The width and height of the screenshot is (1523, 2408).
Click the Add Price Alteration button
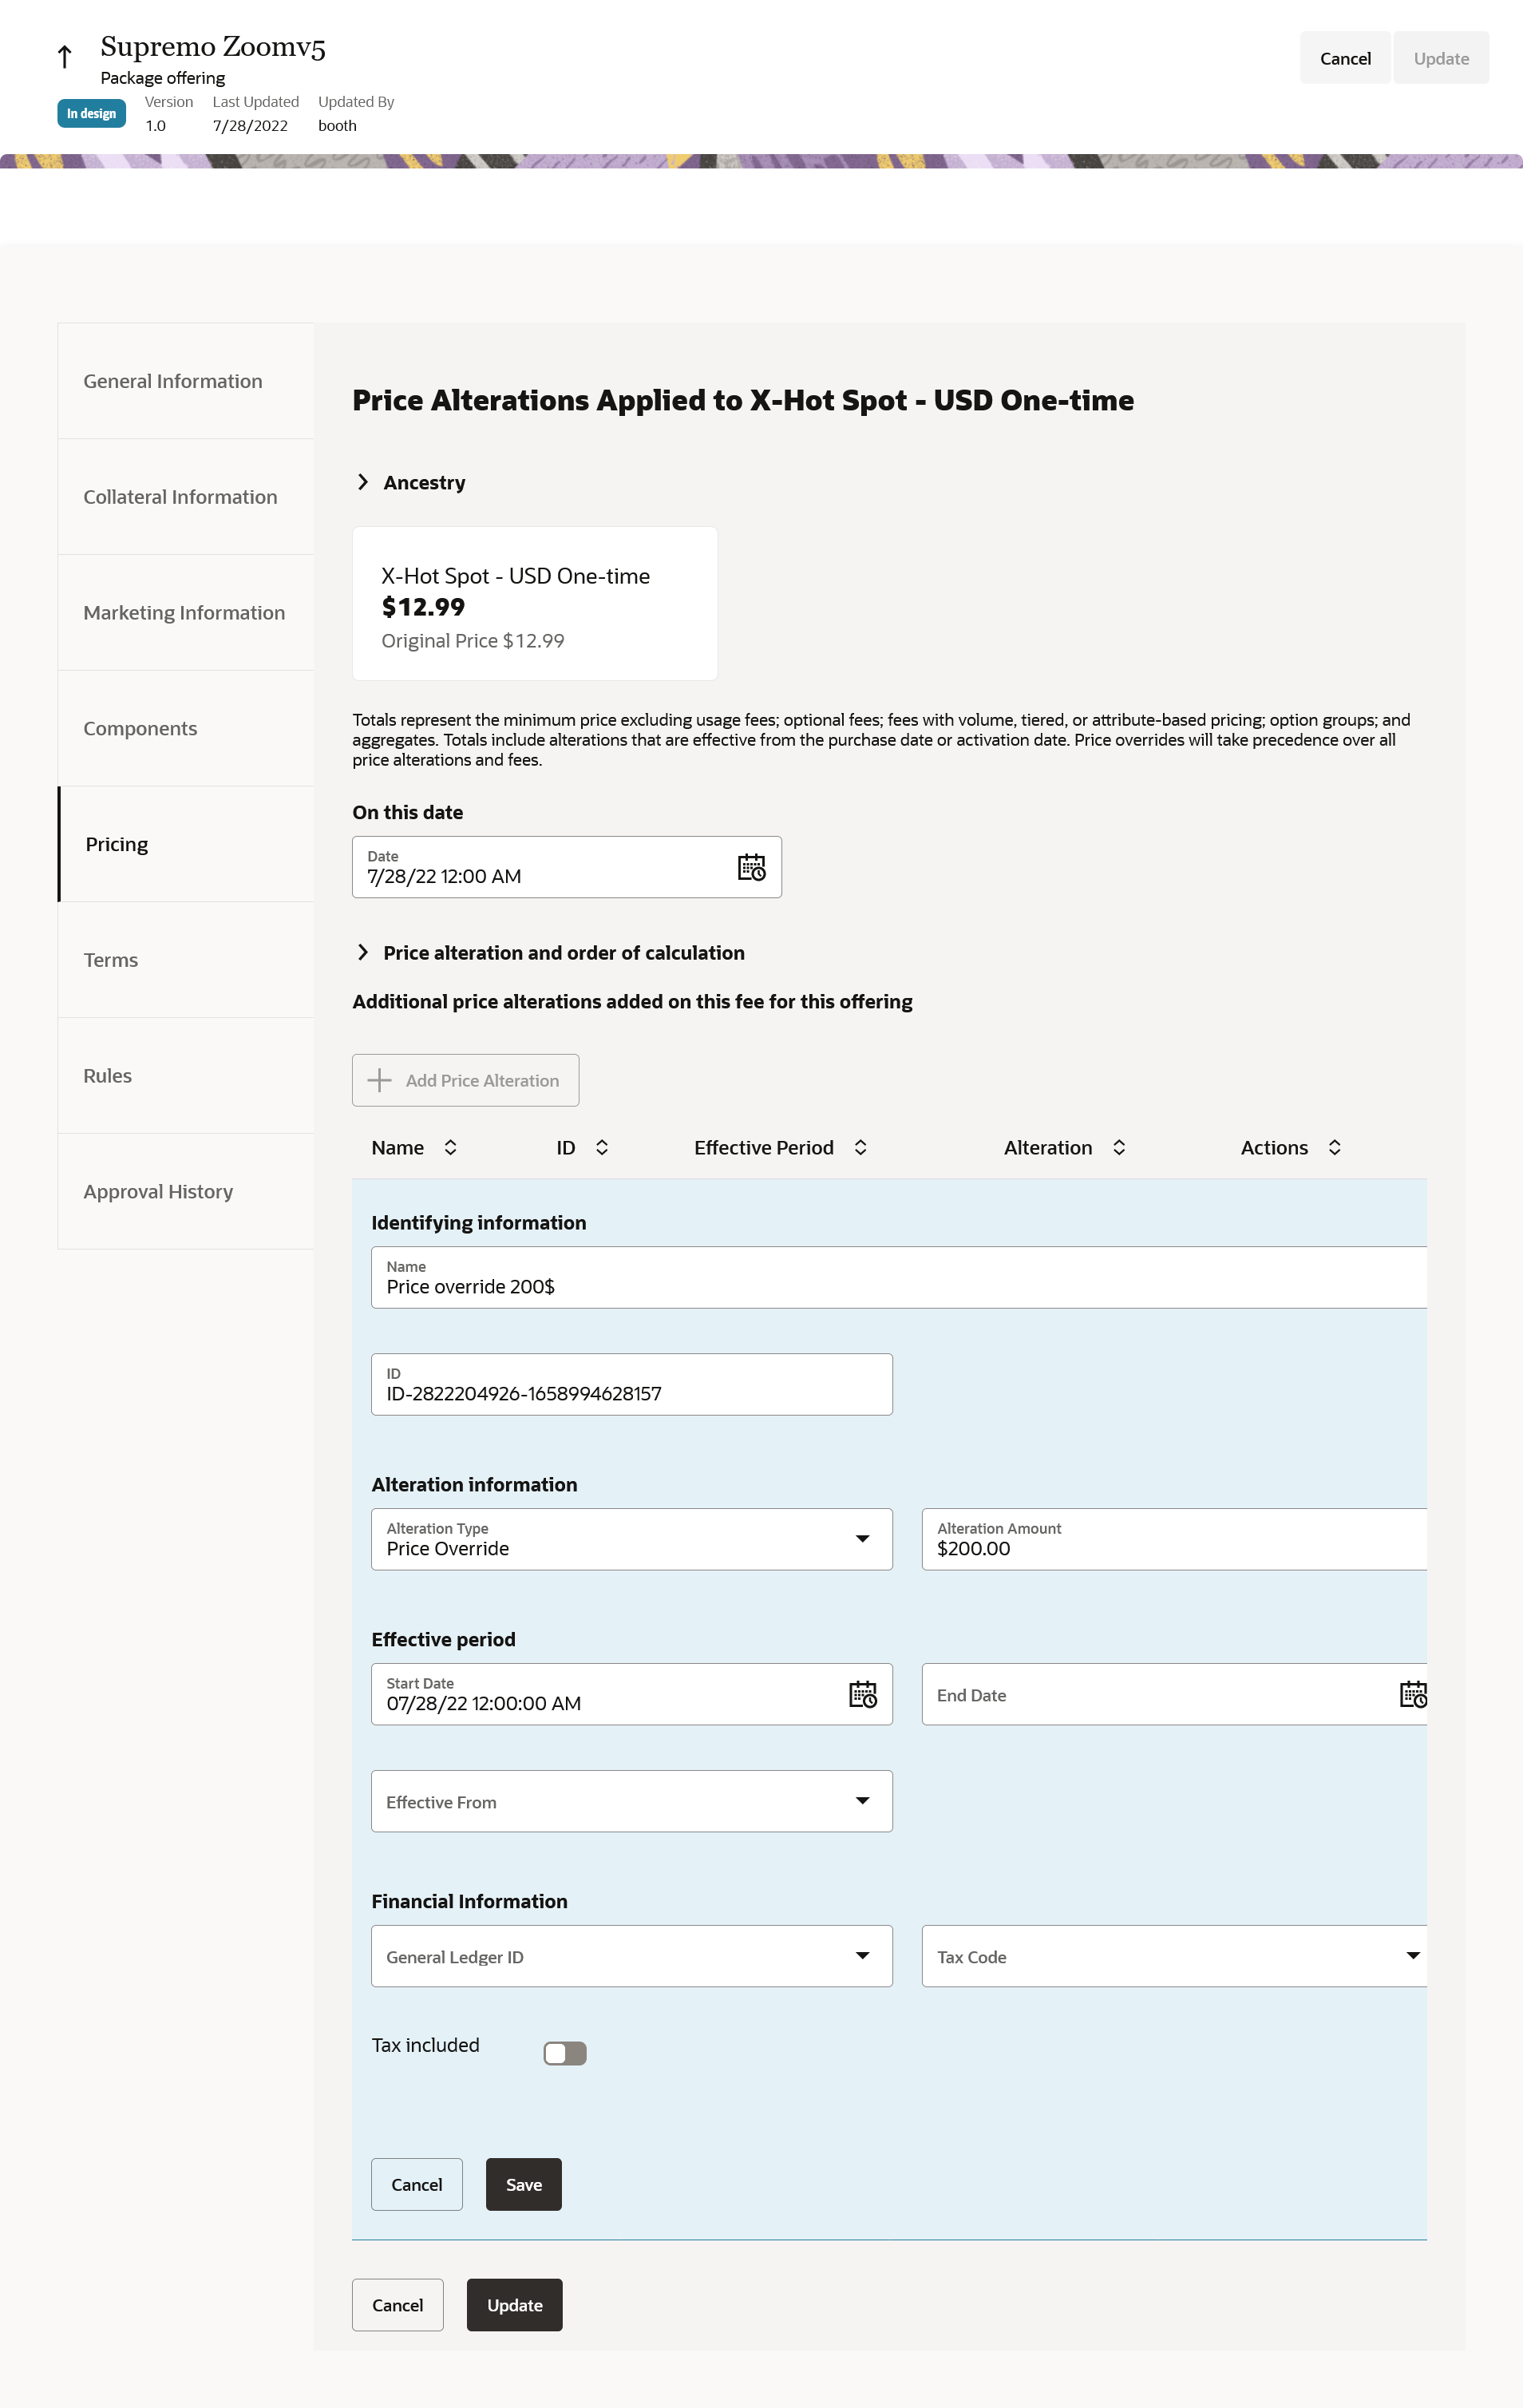[465, 1080]
